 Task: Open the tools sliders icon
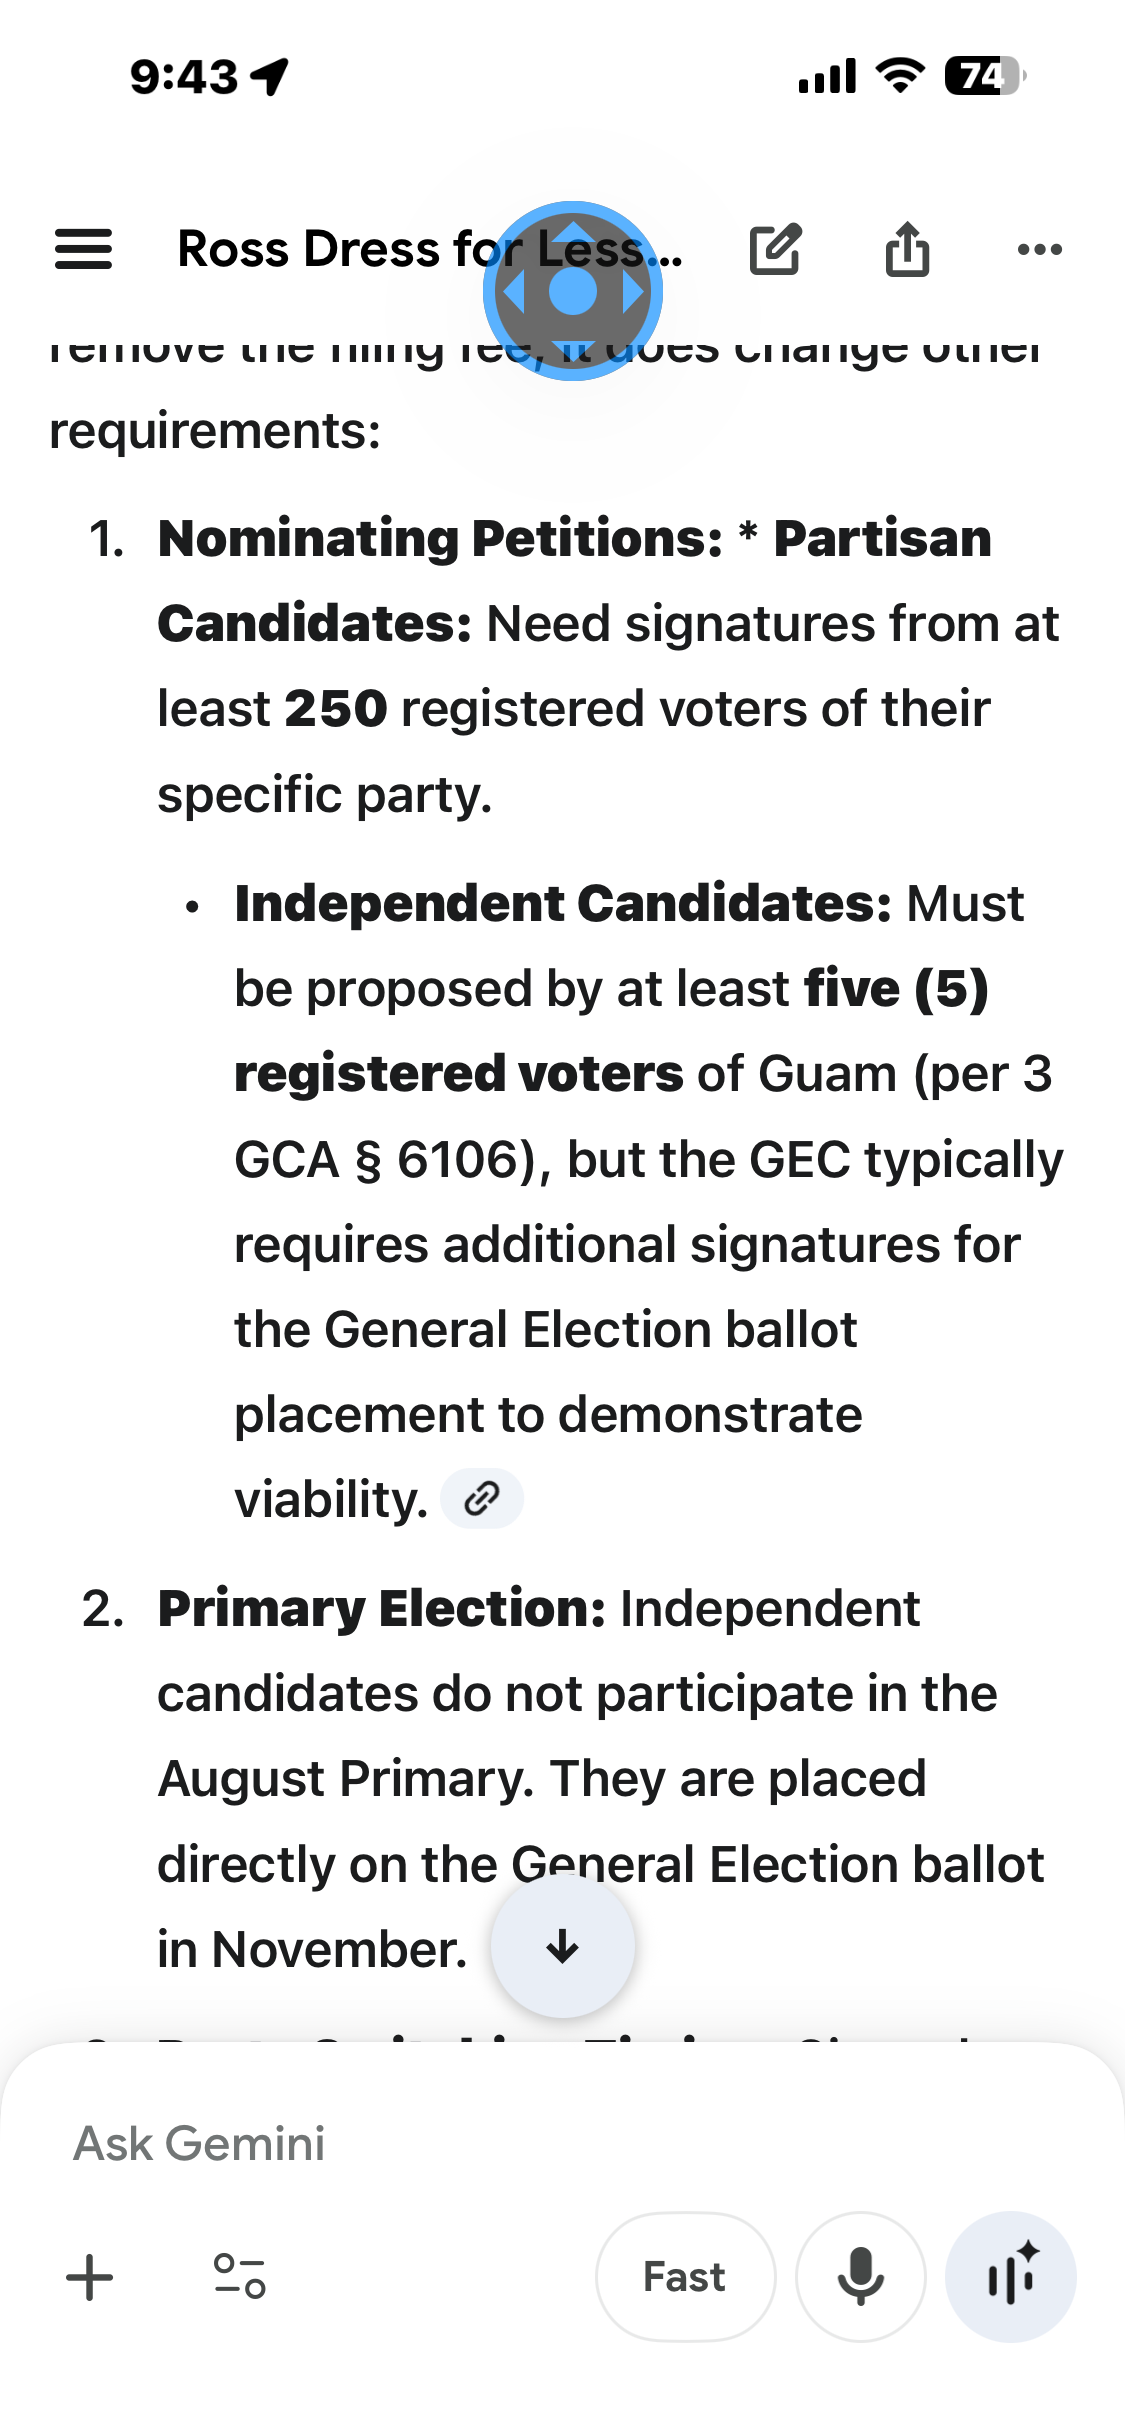[x=240, y=2277]
